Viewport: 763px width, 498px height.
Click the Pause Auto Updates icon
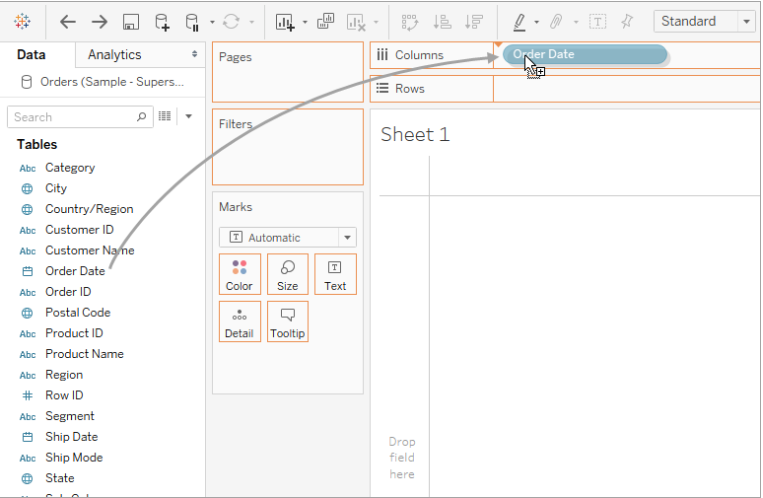point(192,22)
